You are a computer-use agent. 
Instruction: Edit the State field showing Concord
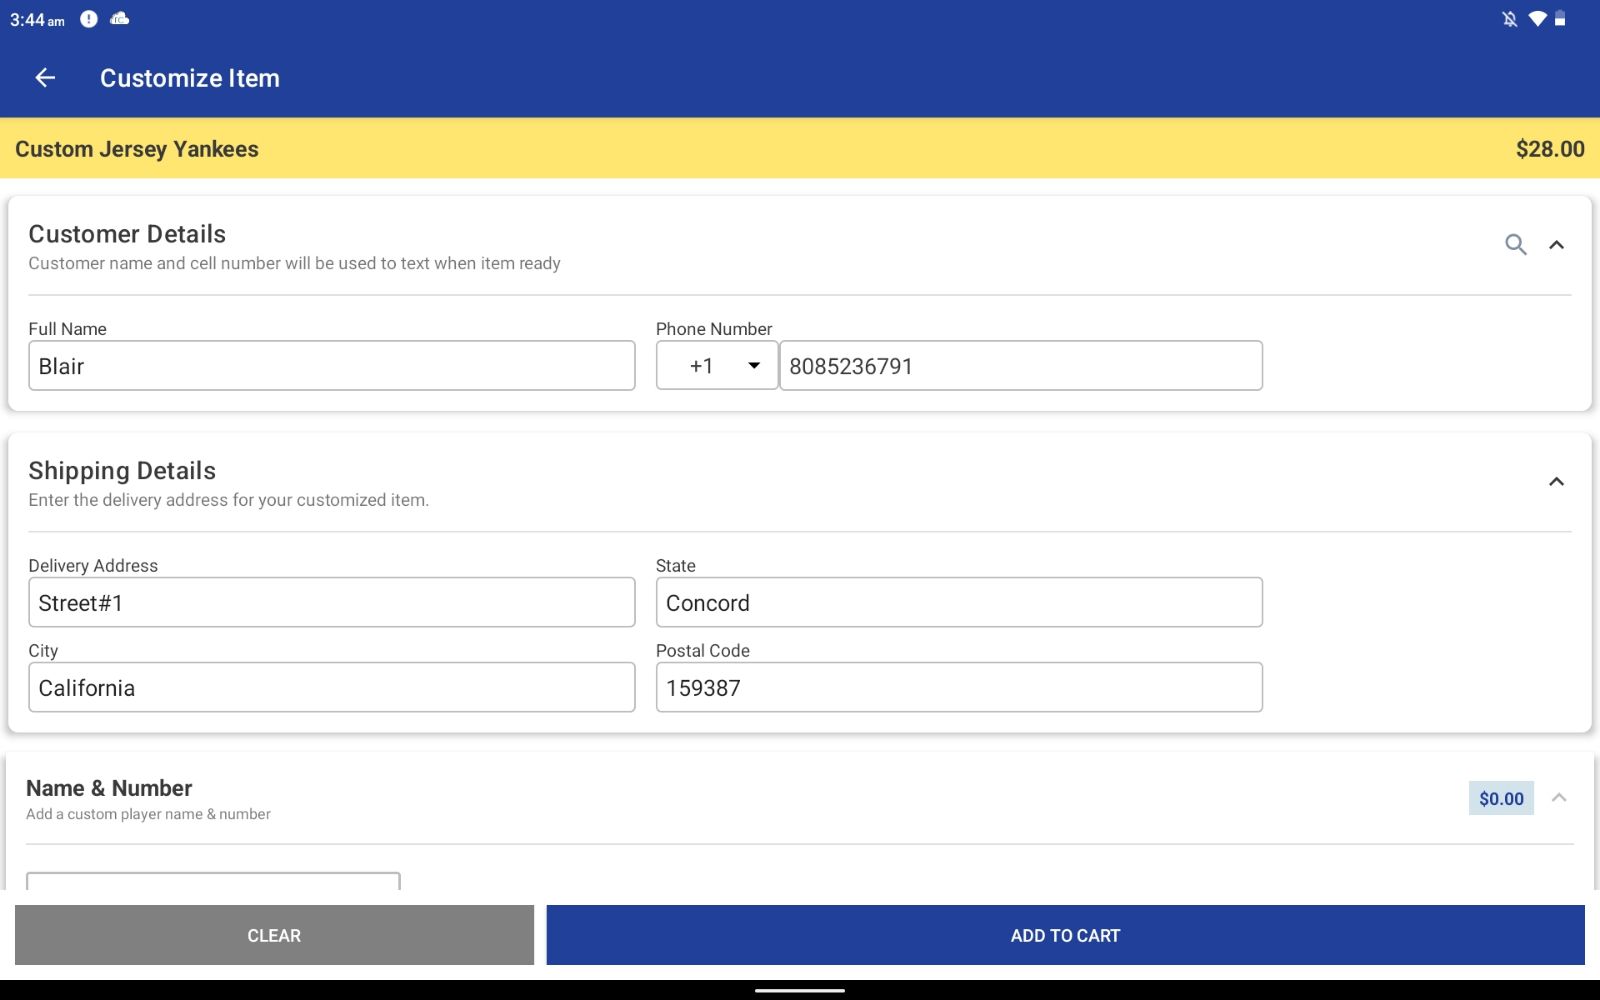click(x=959, y=603)
